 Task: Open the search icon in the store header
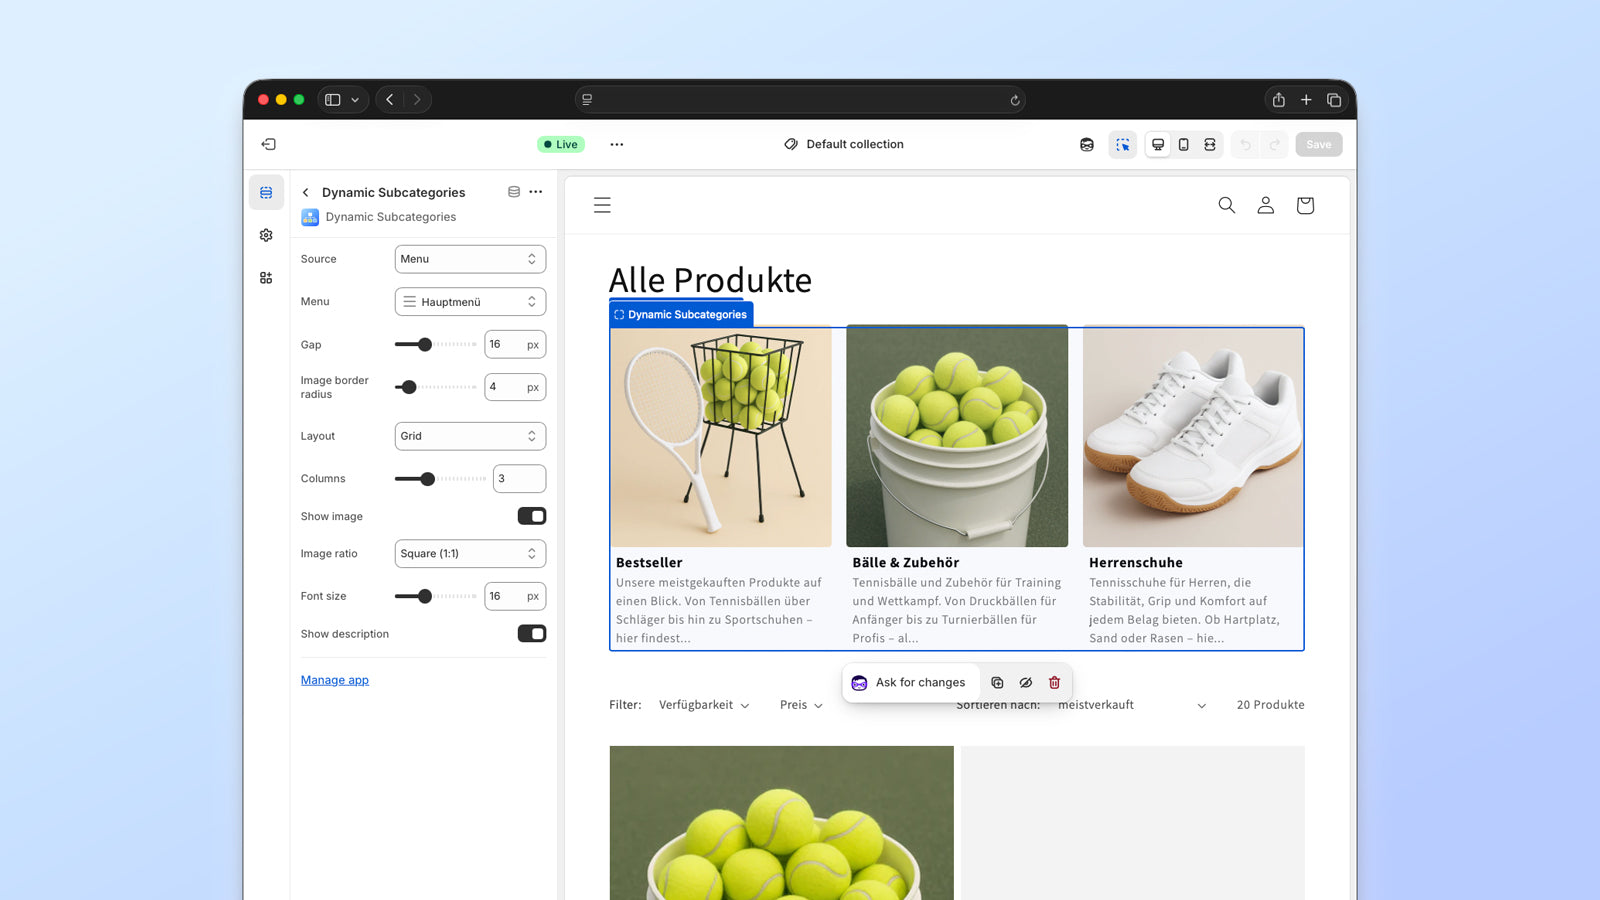pos(1226,205)
